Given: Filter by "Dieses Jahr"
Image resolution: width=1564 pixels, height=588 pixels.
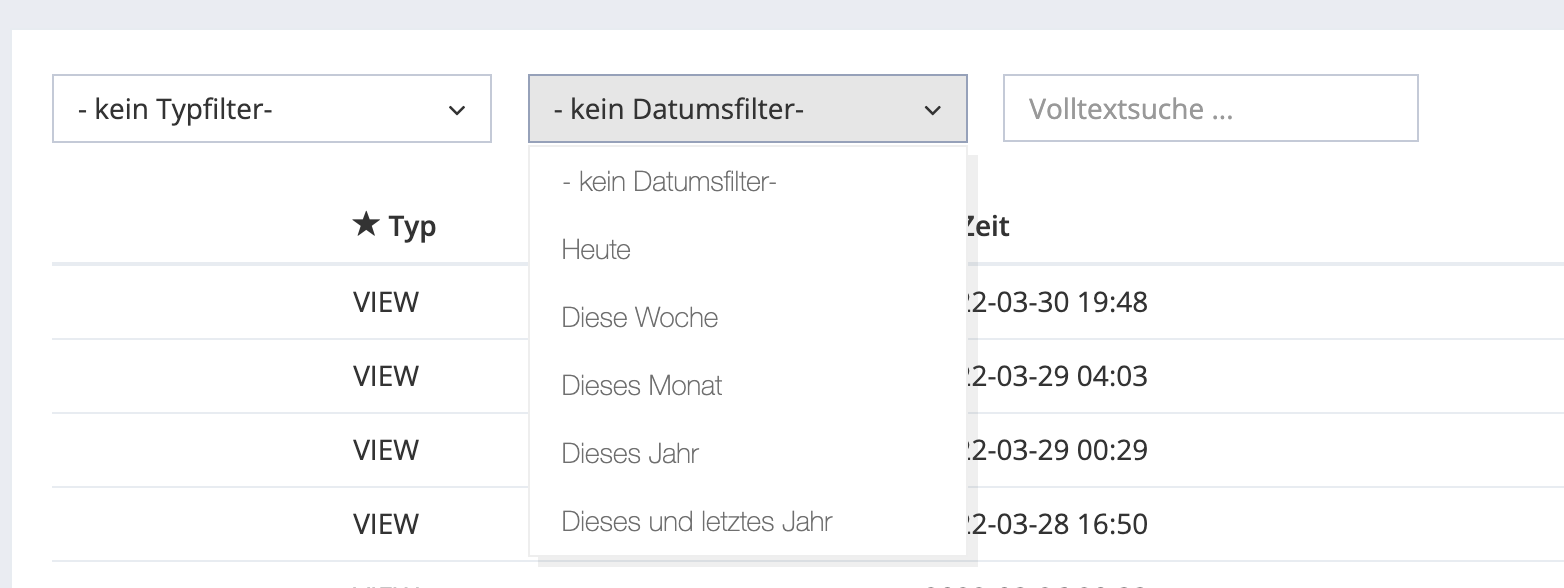Looking at the screenshot, I should [630, 454].
